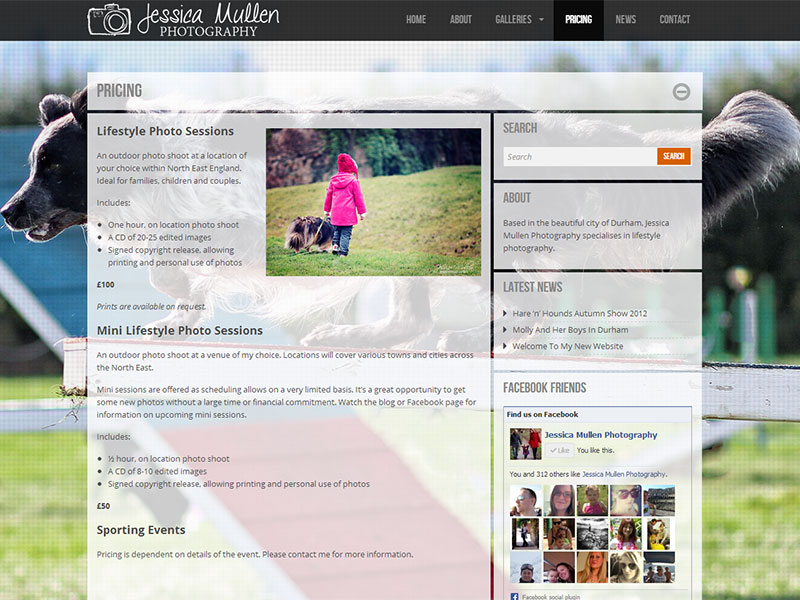This screenshot has height=600, width=800.
Task: Open the Contact page from navigation
Action: [675, 18]
